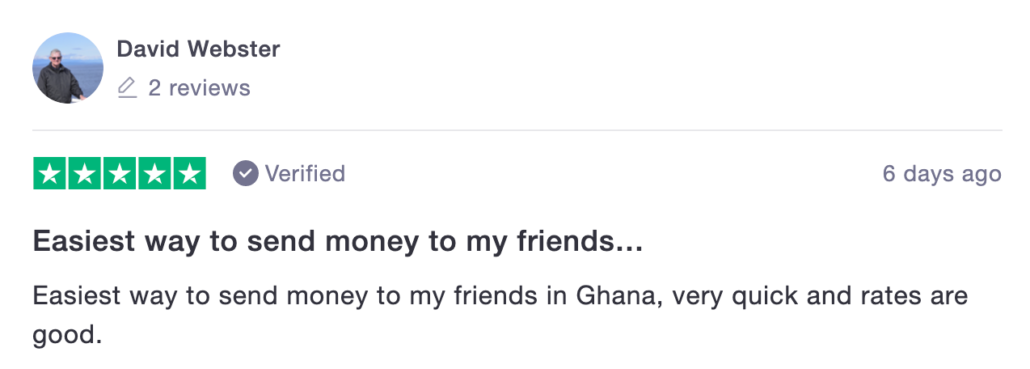Click the pencil icon beside review count
This screenshot has width=1030, height=369.
point(127,88)
